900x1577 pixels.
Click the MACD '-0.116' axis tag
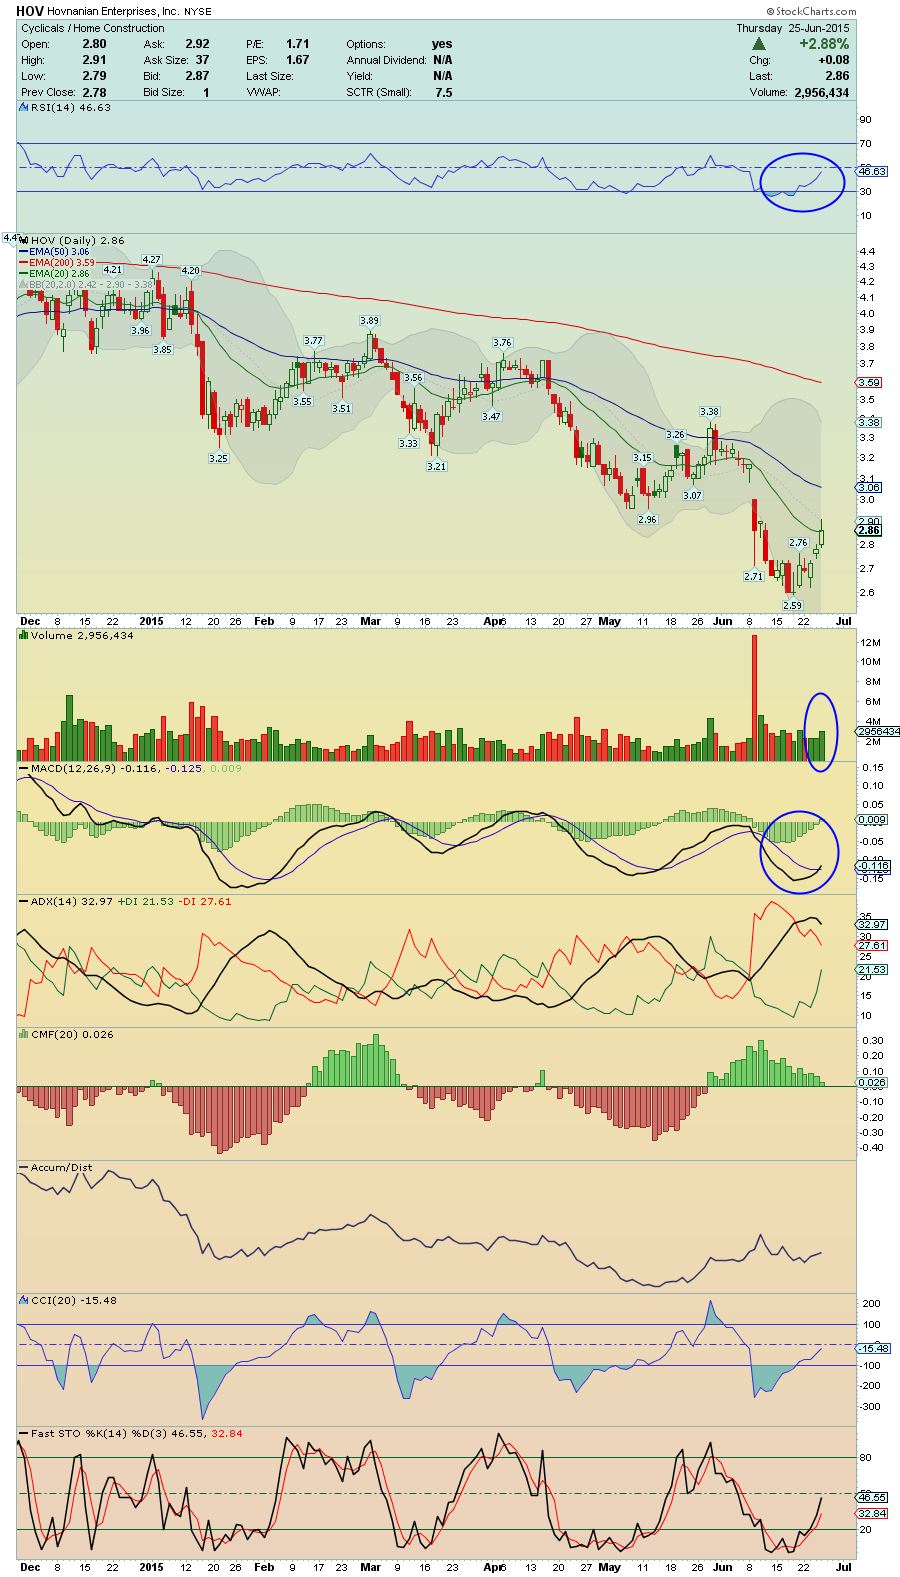tap(872, 866)
